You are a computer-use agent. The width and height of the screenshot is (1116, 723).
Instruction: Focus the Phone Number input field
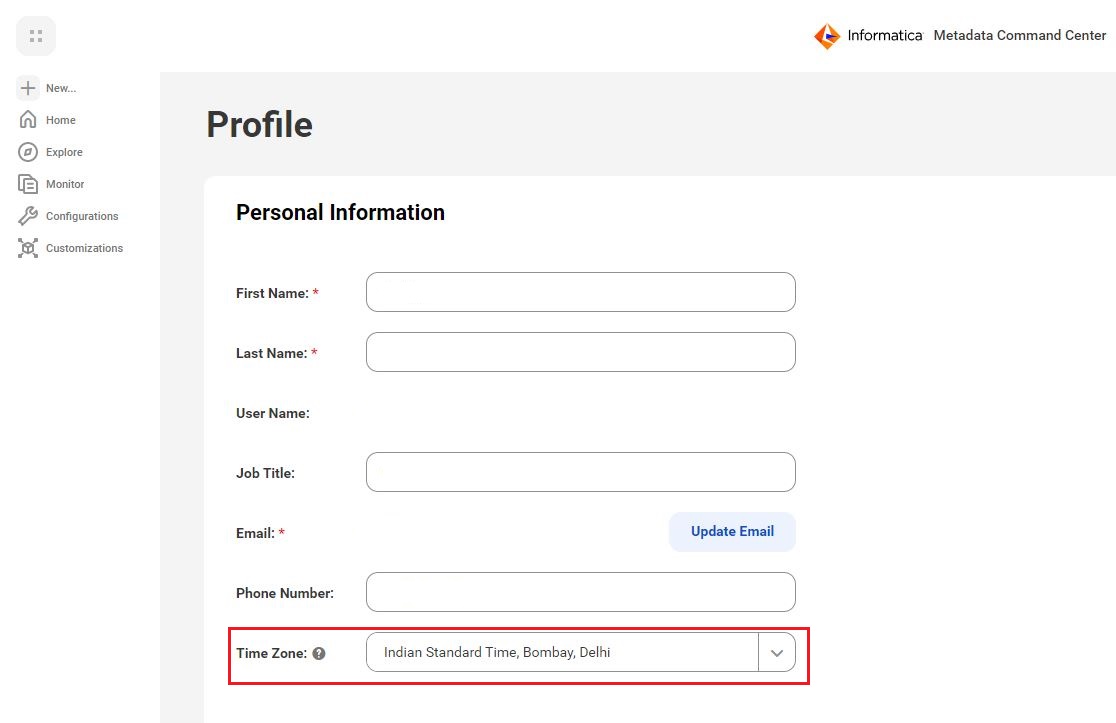tap(581, 592)
